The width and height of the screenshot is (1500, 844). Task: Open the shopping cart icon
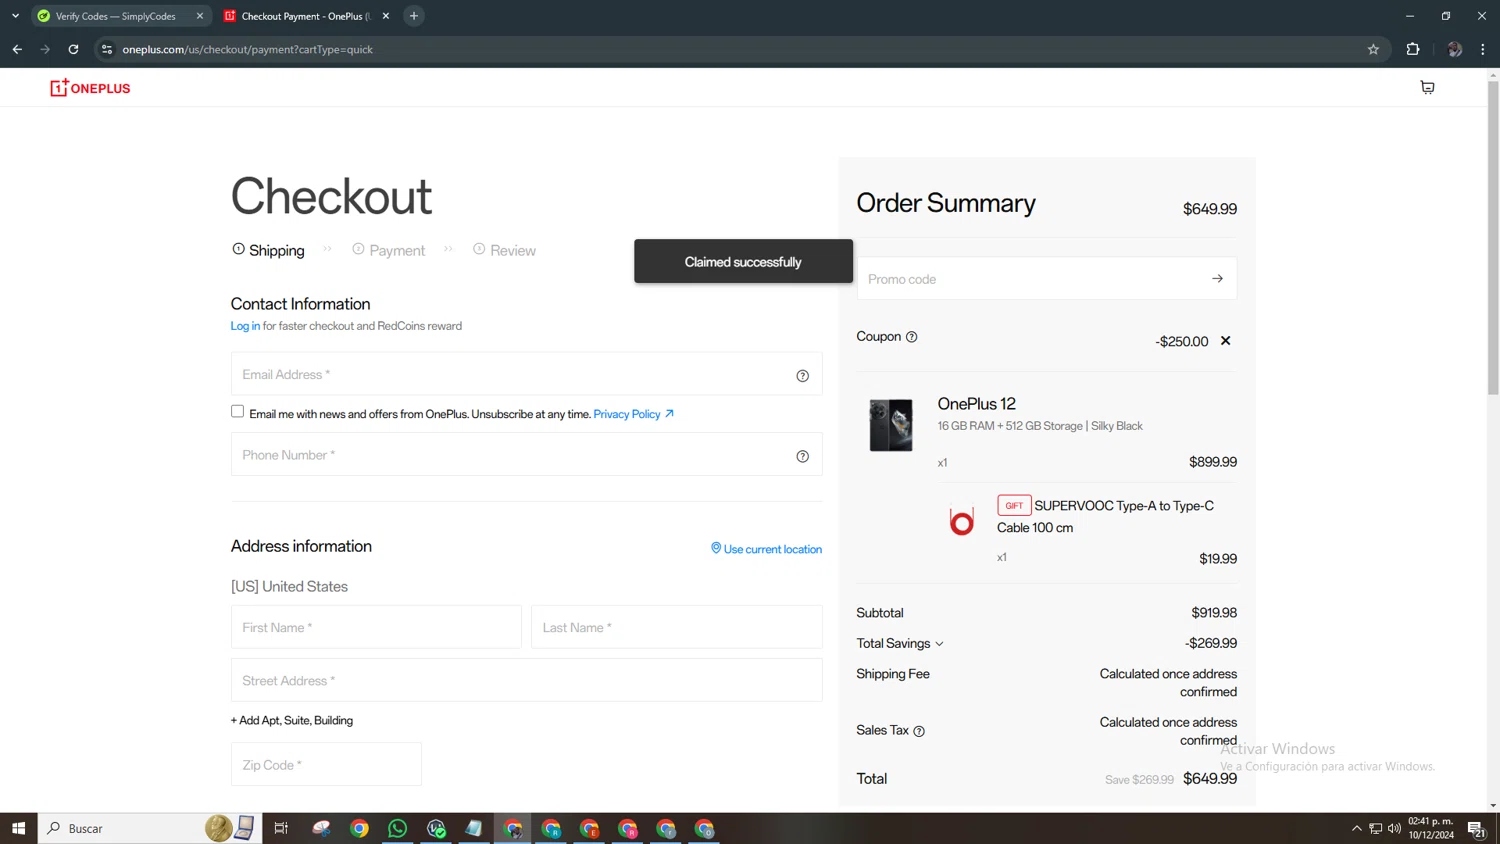[x=1427, y=88]
